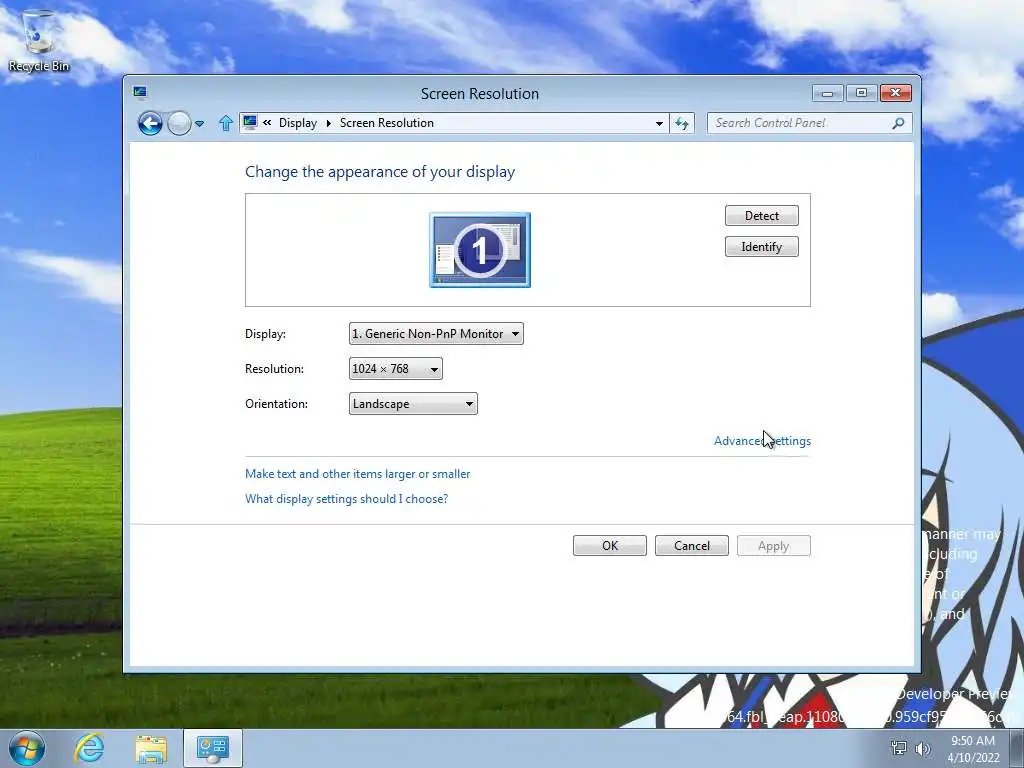Click the Cancel button
Viewport: 1024px width, 768px height.
692,546
